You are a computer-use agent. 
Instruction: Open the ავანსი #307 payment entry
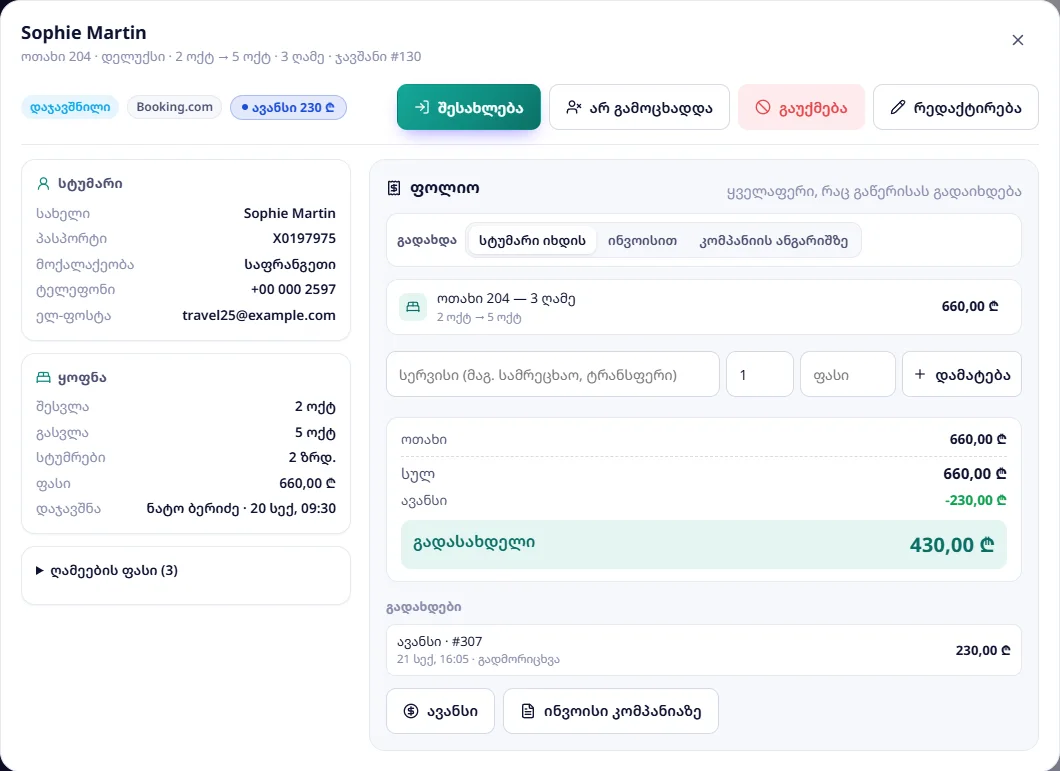tap(703, 650)
